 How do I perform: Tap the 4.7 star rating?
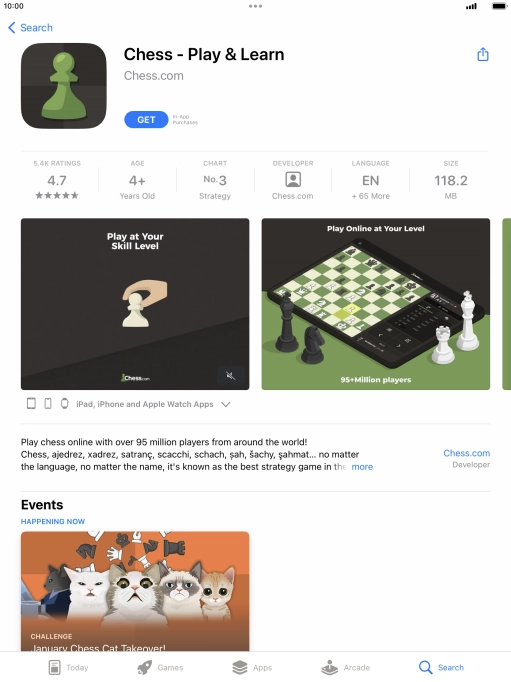point(57,180)
